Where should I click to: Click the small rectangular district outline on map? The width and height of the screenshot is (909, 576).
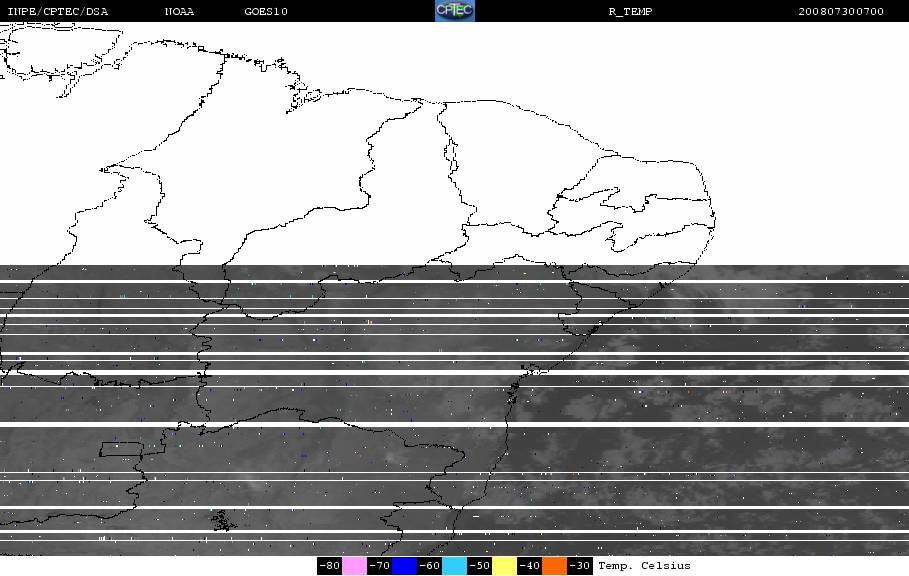121,449
